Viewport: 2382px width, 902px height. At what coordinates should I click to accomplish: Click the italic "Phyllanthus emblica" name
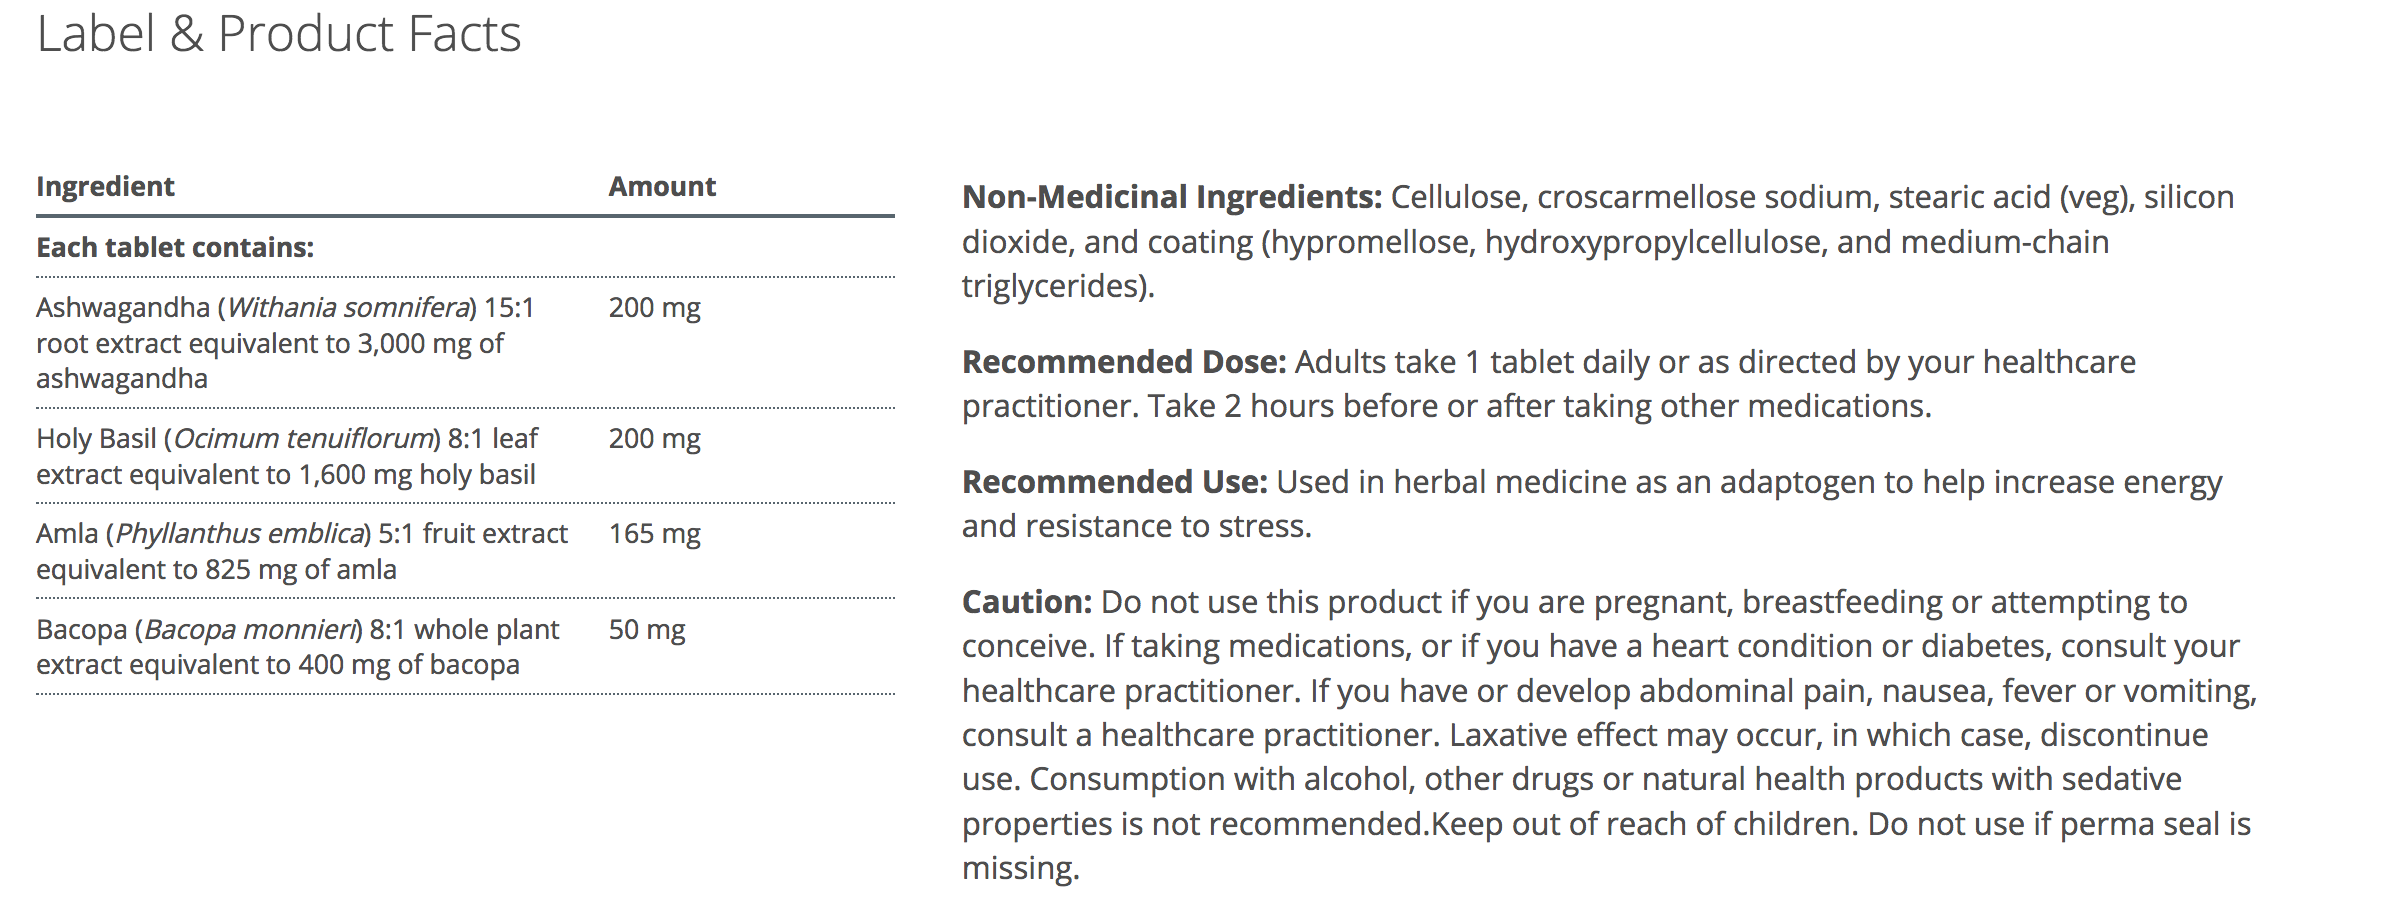[x=240, y=534]
